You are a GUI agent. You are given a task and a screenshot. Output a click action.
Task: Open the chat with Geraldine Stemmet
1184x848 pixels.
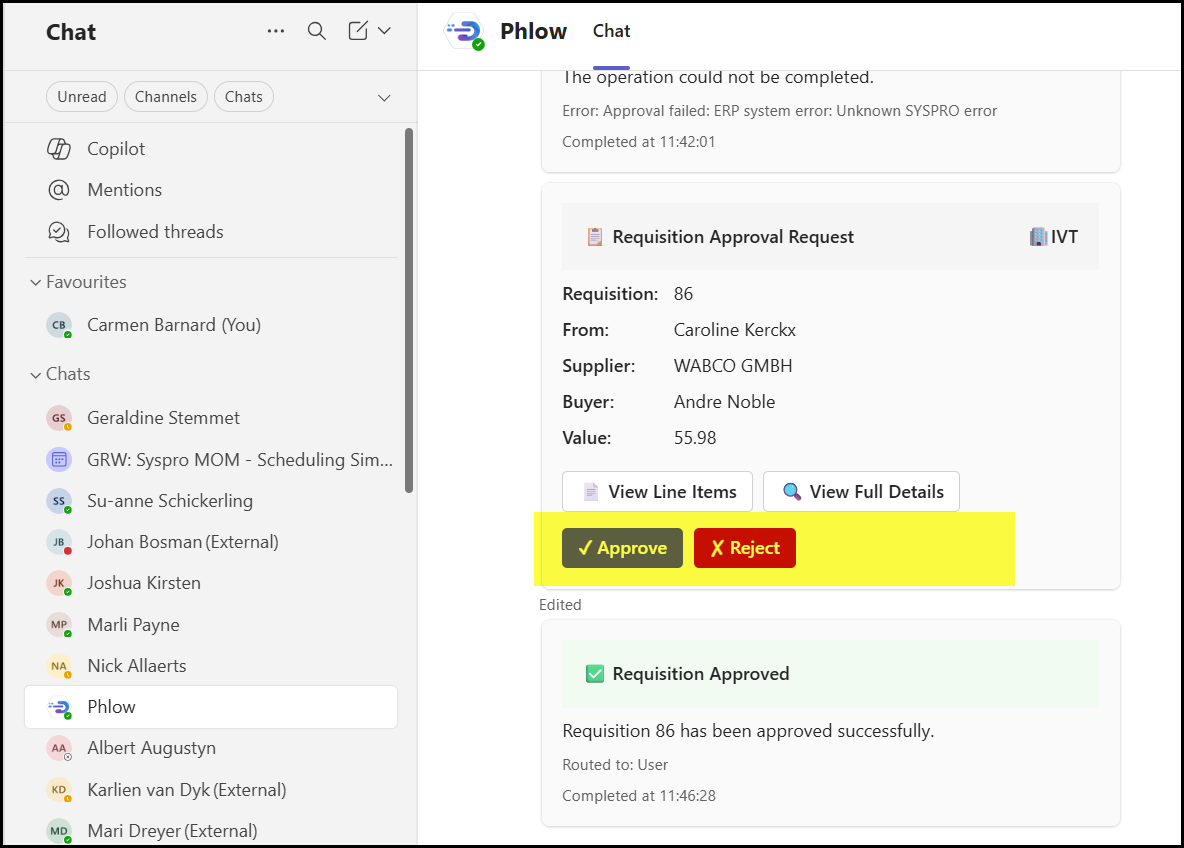(163, 418)
